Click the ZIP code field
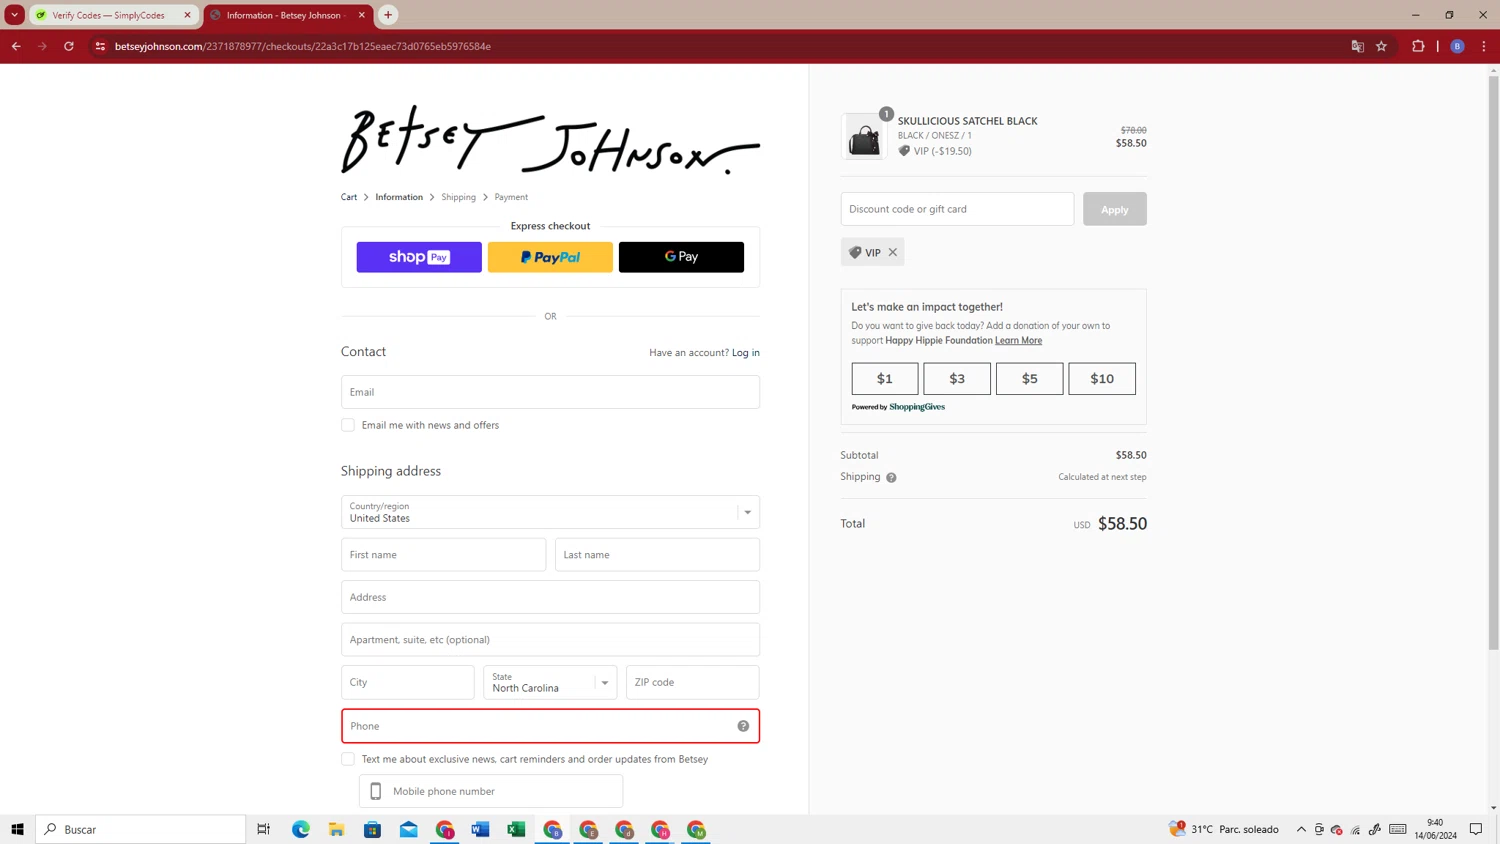This screenshot has height=844, width=1500. pos(692,682)
